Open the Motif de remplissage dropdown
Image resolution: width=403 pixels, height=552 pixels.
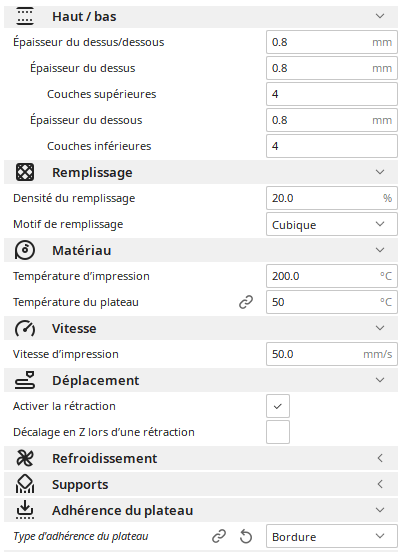(x=332, y=224)
